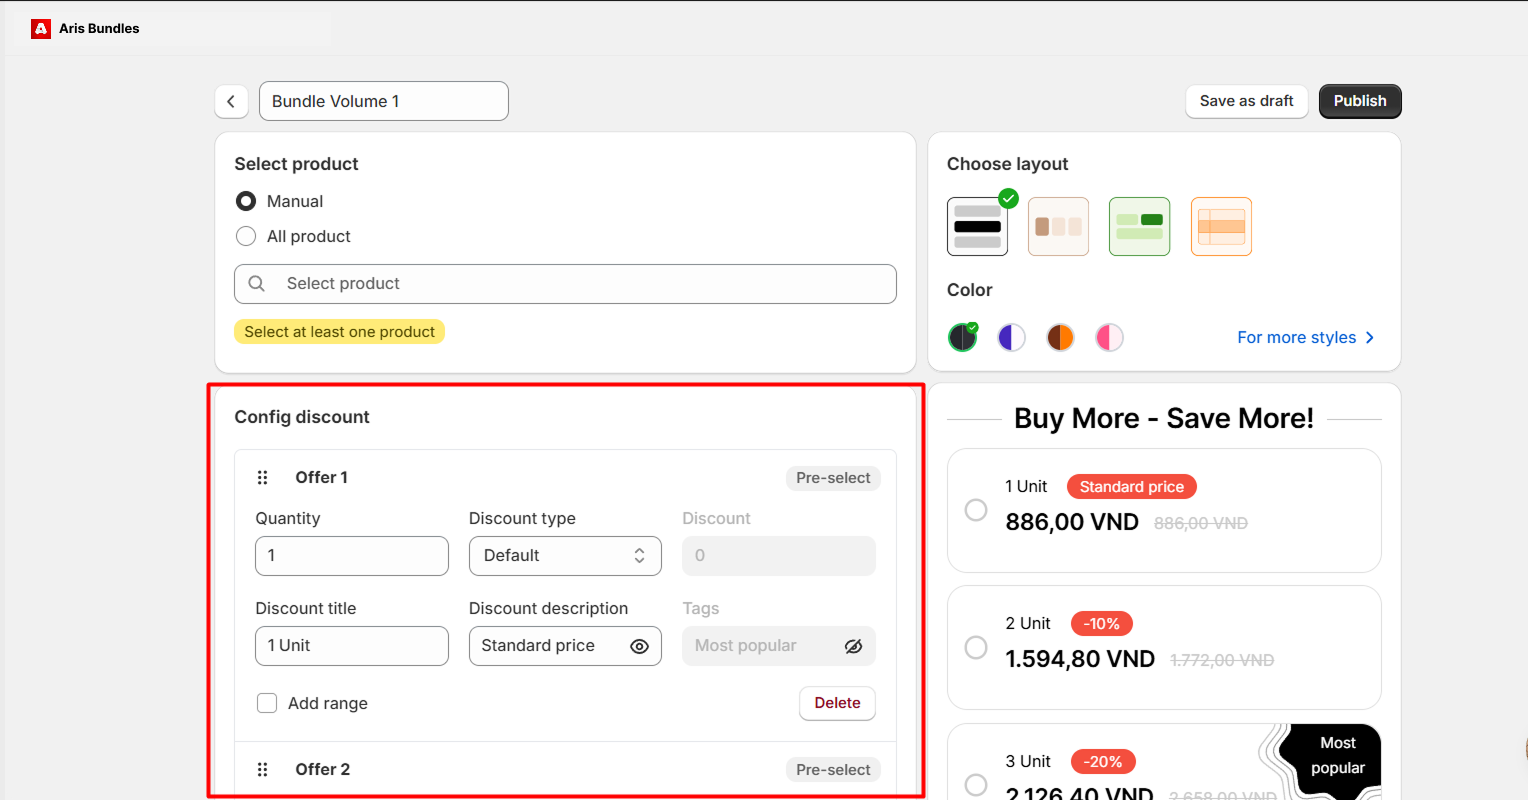The width and height of the screenshot is (1528, 800).
Task: Choose the orange grid layout thumbnail
Action: coord(1221,227)
